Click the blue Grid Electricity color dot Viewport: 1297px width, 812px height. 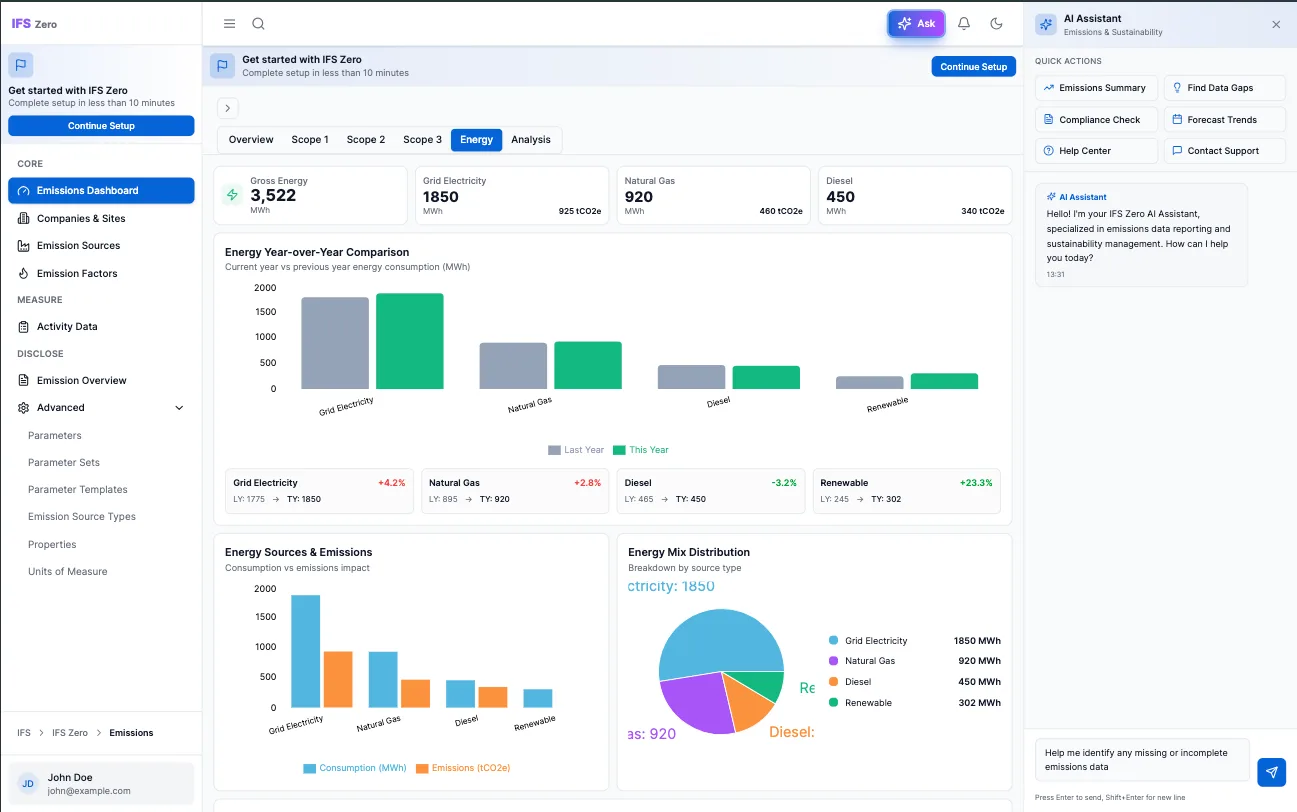click(x=836, y=640)
